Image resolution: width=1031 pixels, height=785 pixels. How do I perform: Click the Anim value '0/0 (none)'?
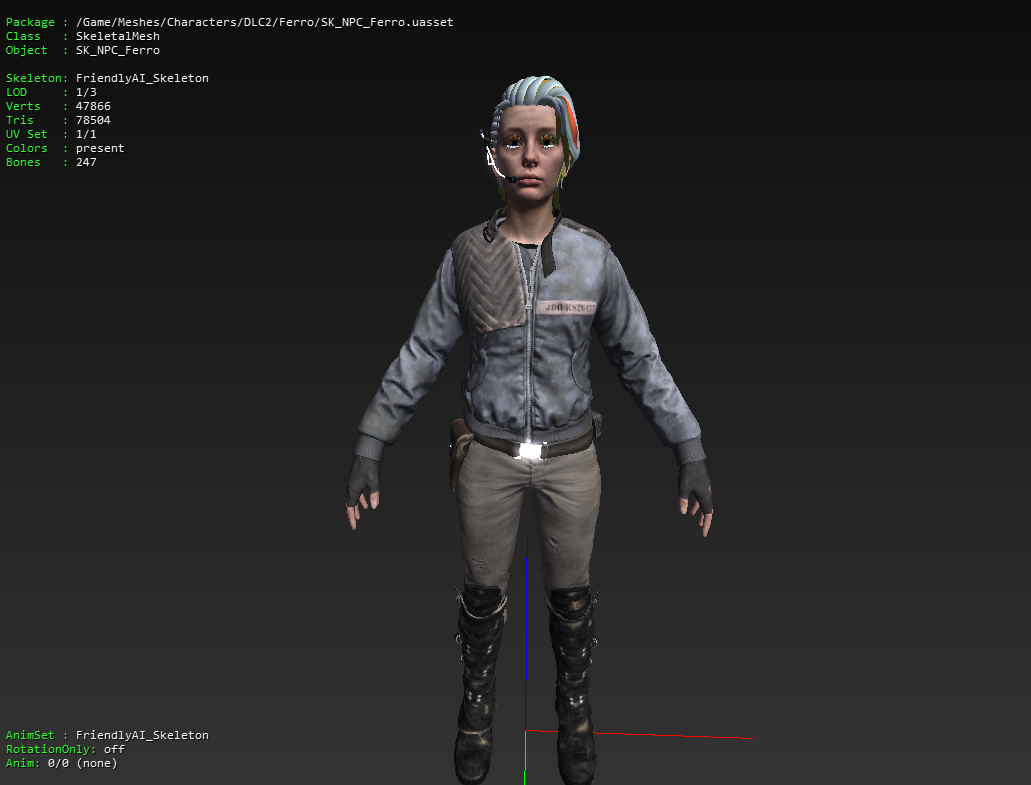pos(83,763)
